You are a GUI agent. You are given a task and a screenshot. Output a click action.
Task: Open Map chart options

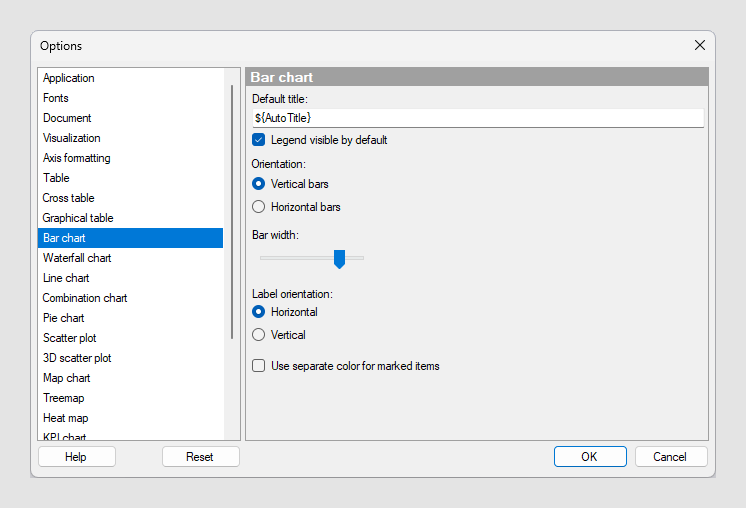click(130, 378)
